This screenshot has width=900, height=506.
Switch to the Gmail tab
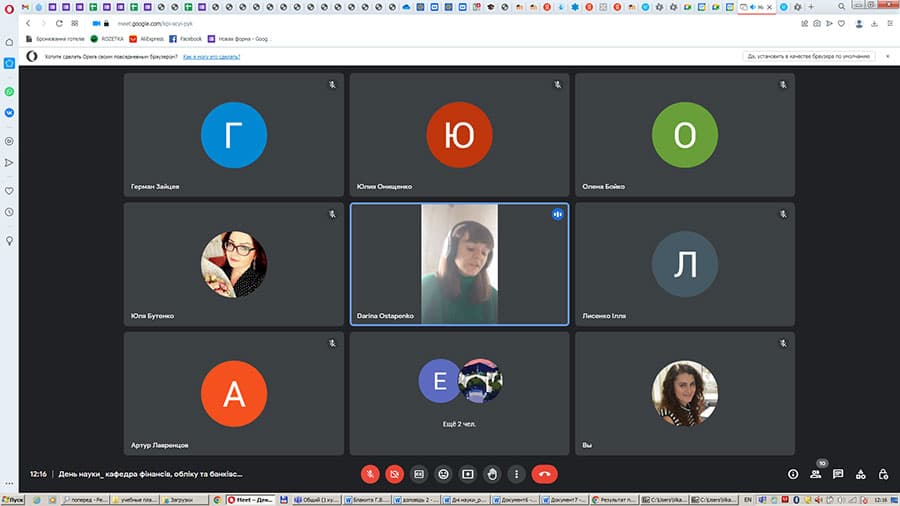(25, 7)
